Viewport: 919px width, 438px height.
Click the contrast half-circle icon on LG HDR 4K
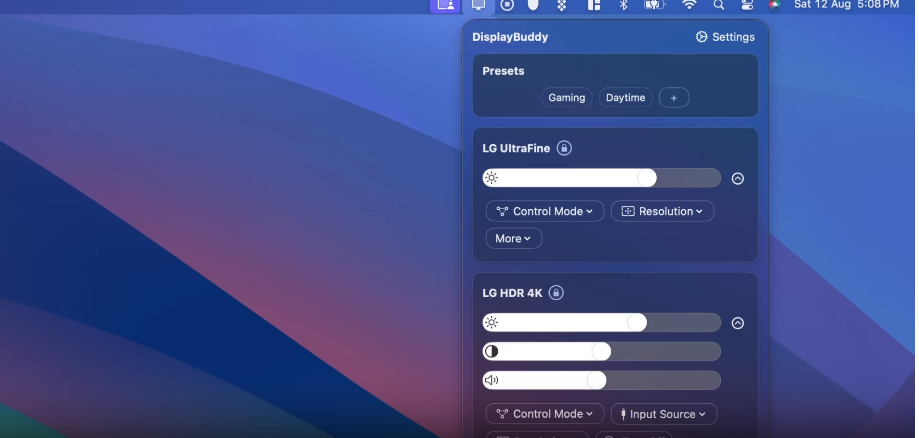[x=492, y=351]
